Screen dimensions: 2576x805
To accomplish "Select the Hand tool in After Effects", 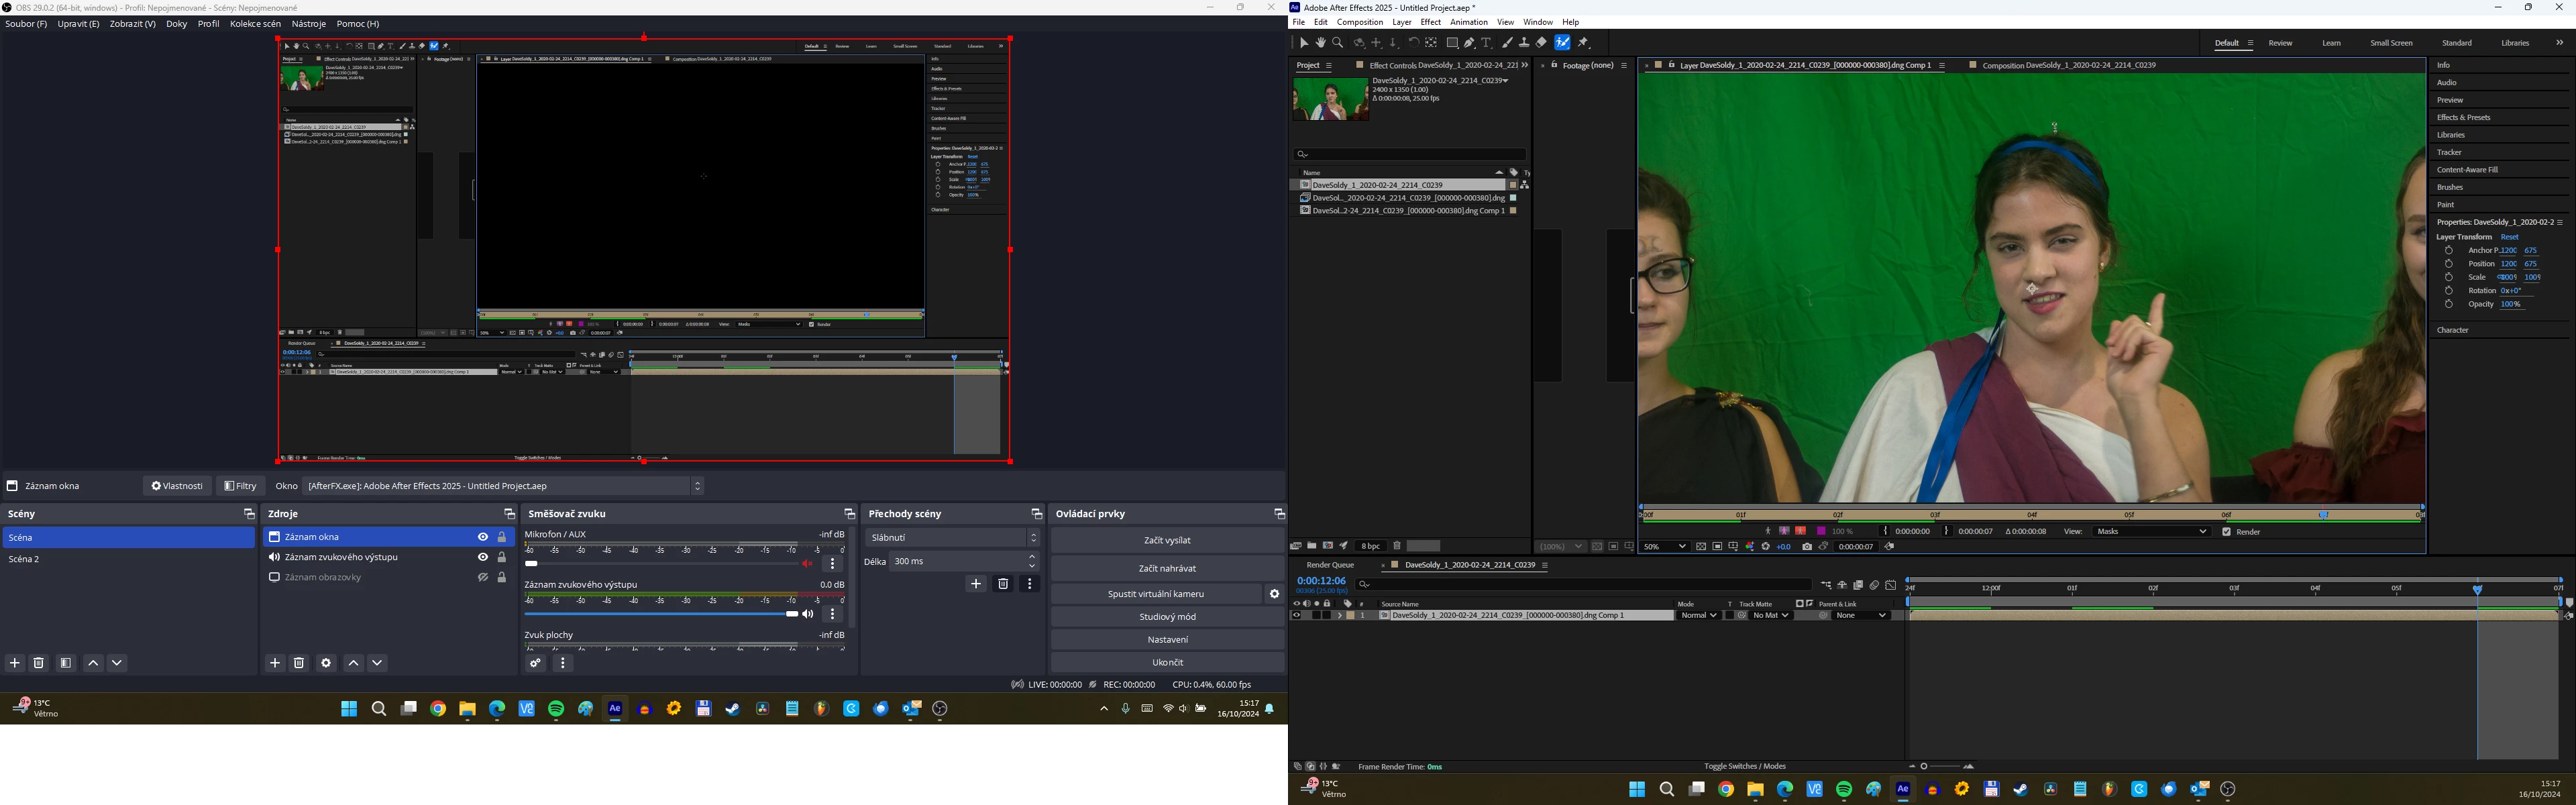I will point(1321,43).
